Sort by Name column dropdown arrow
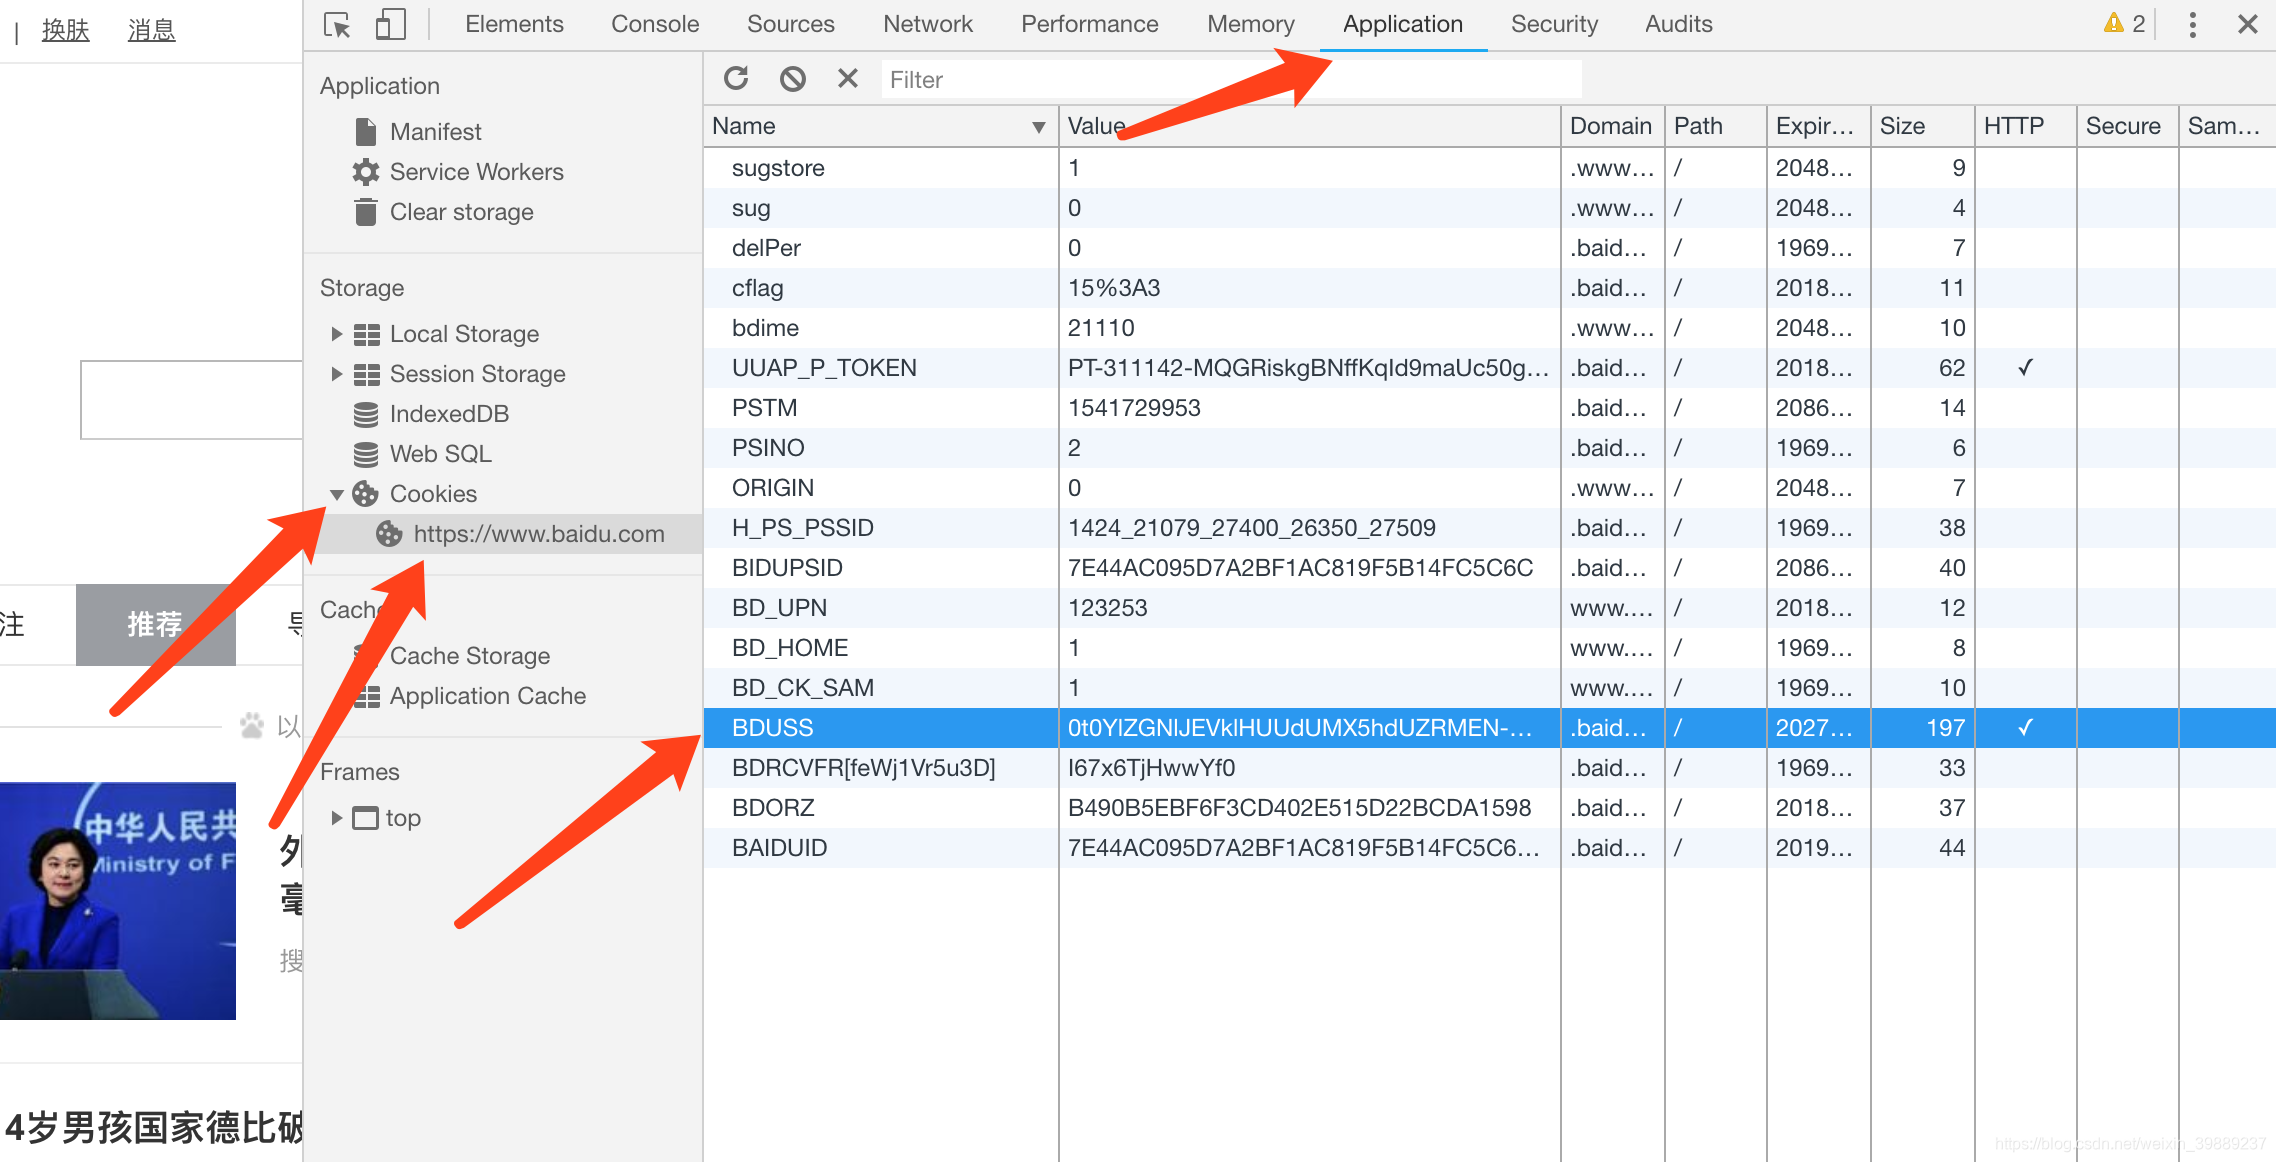The width and height of the screenshot is (2276, 1162). pos(1038,127)
